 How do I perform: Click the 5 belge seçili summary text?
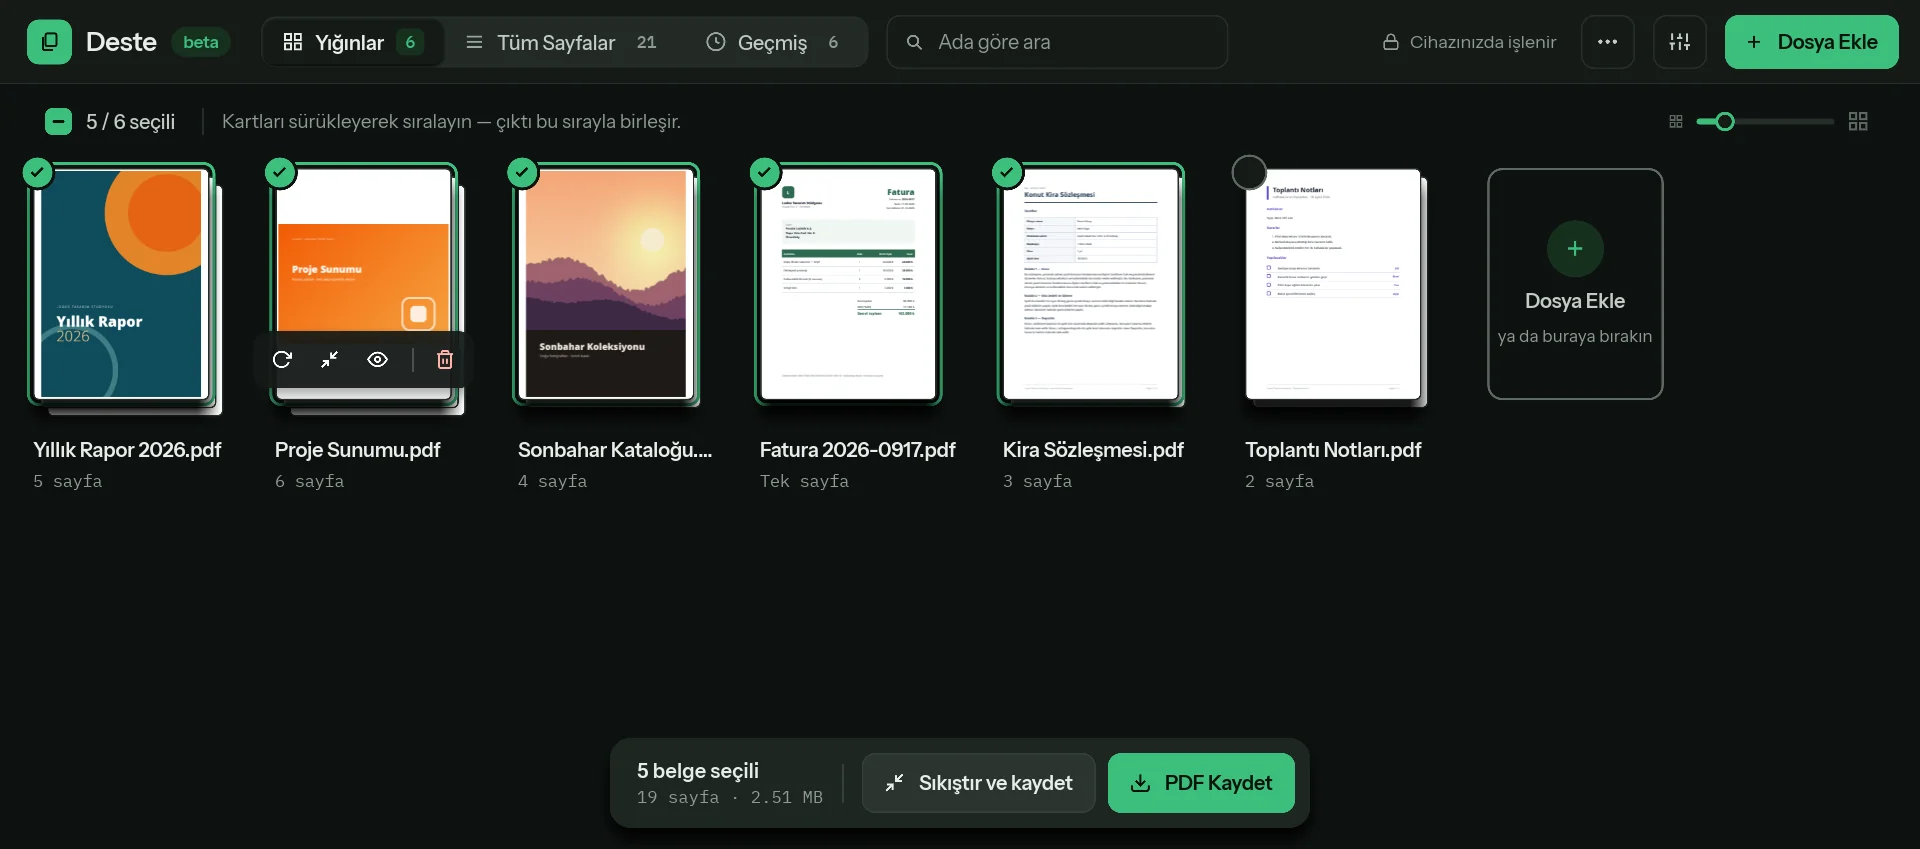pos(698,771)
